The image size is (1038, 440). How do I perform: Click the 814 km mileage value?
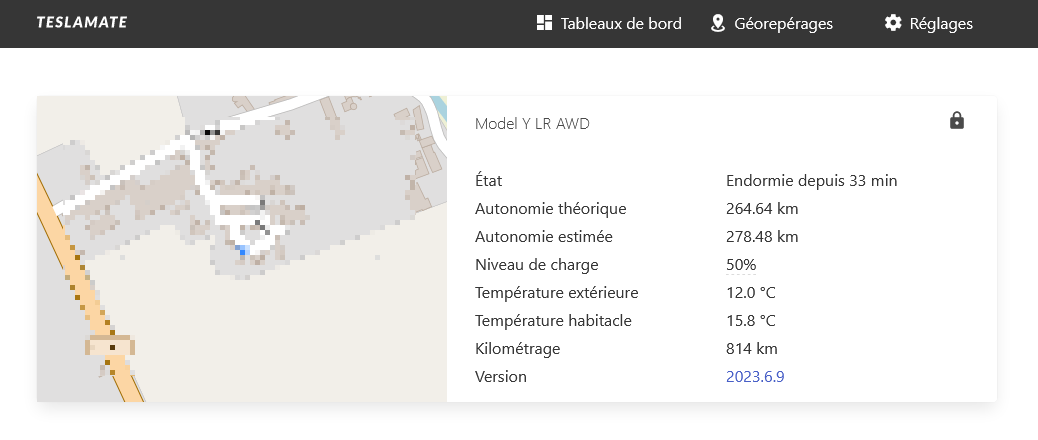[x=752, y=349]
